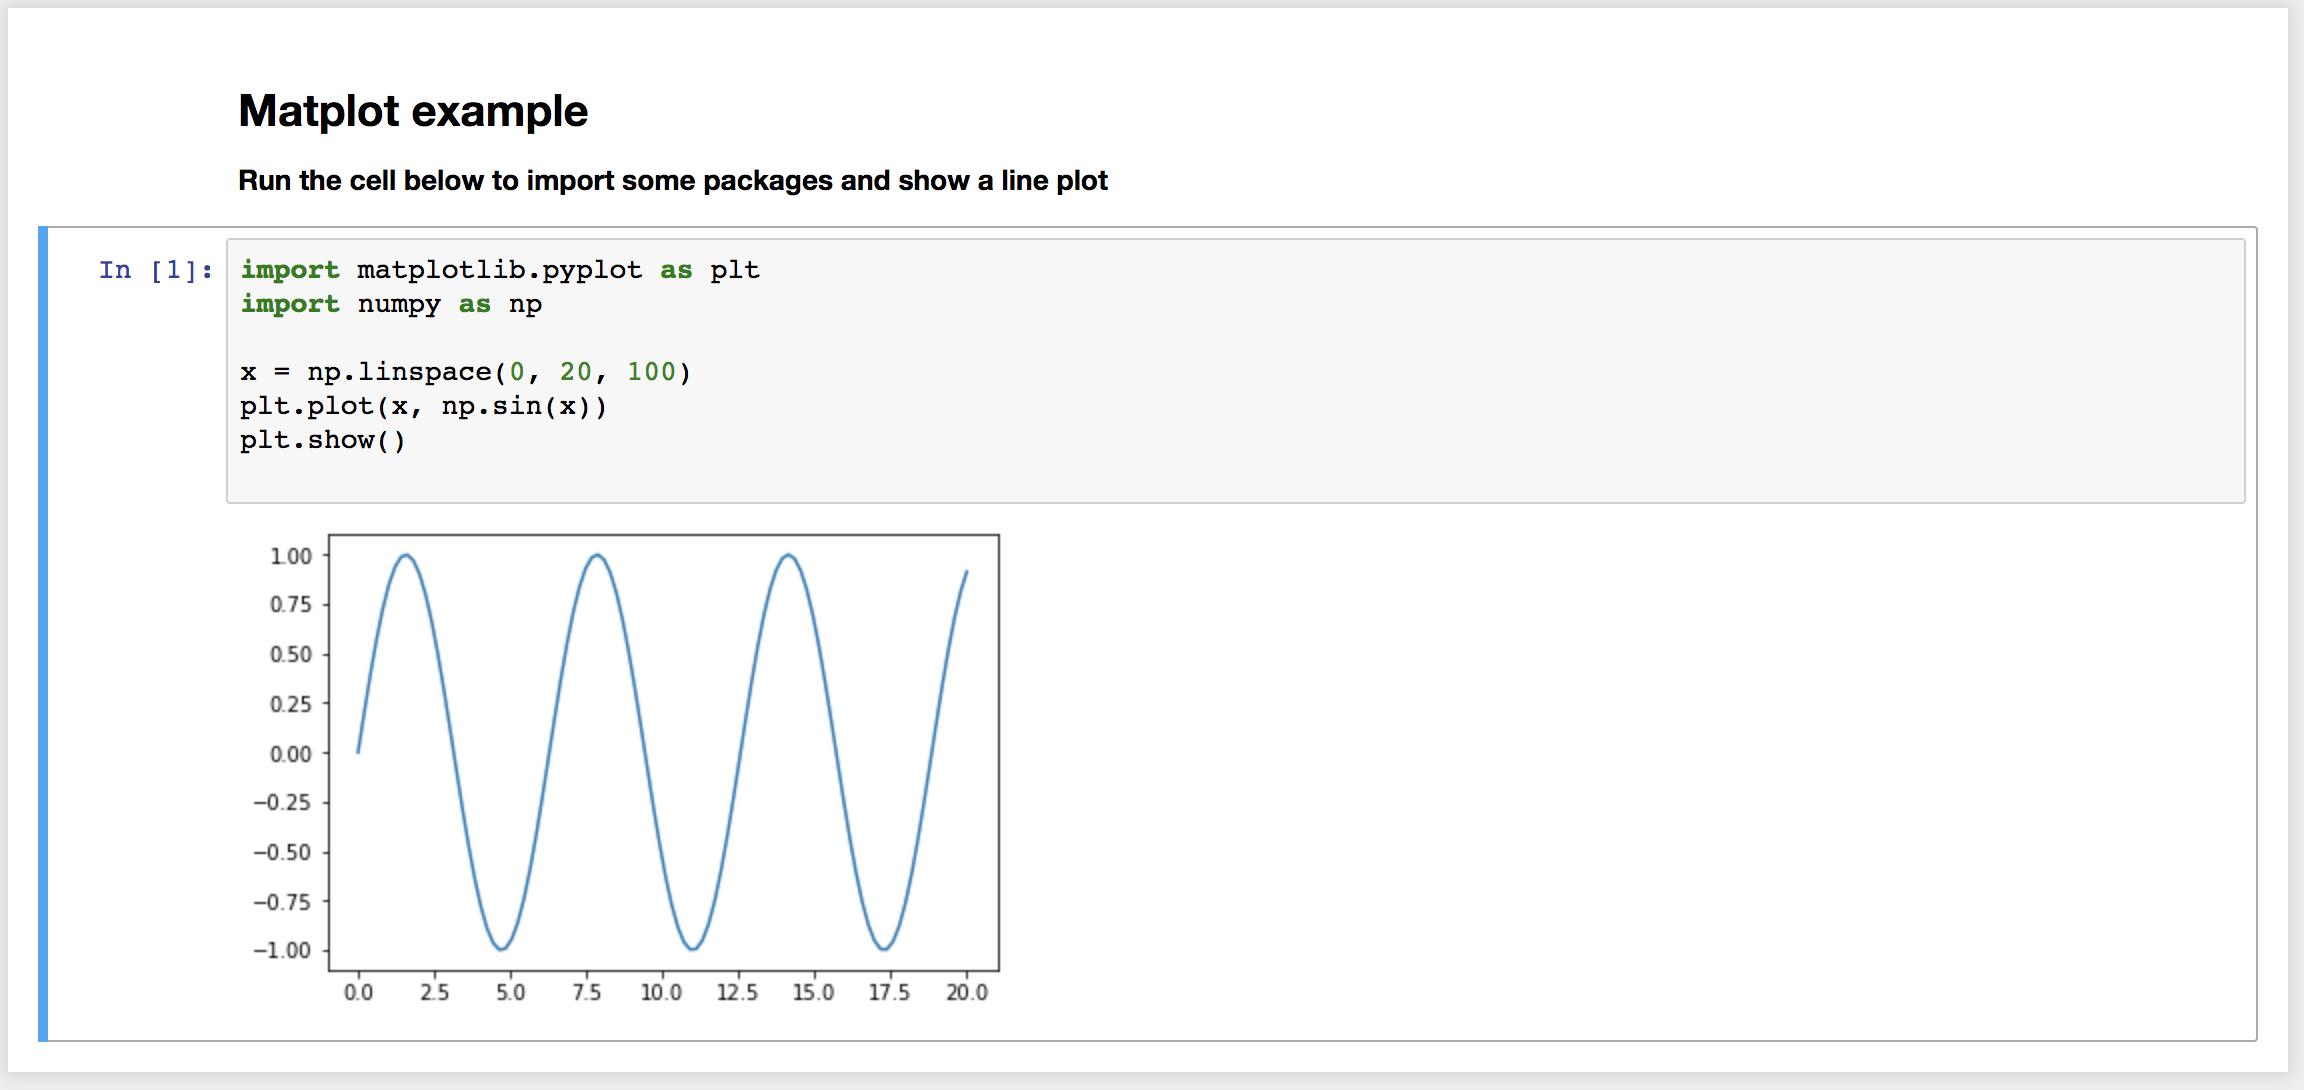The height and width of the screenshot is (1090, 2304).
Task: Click the import matplotlib.pyplot code line
Action: pos(500,270)
